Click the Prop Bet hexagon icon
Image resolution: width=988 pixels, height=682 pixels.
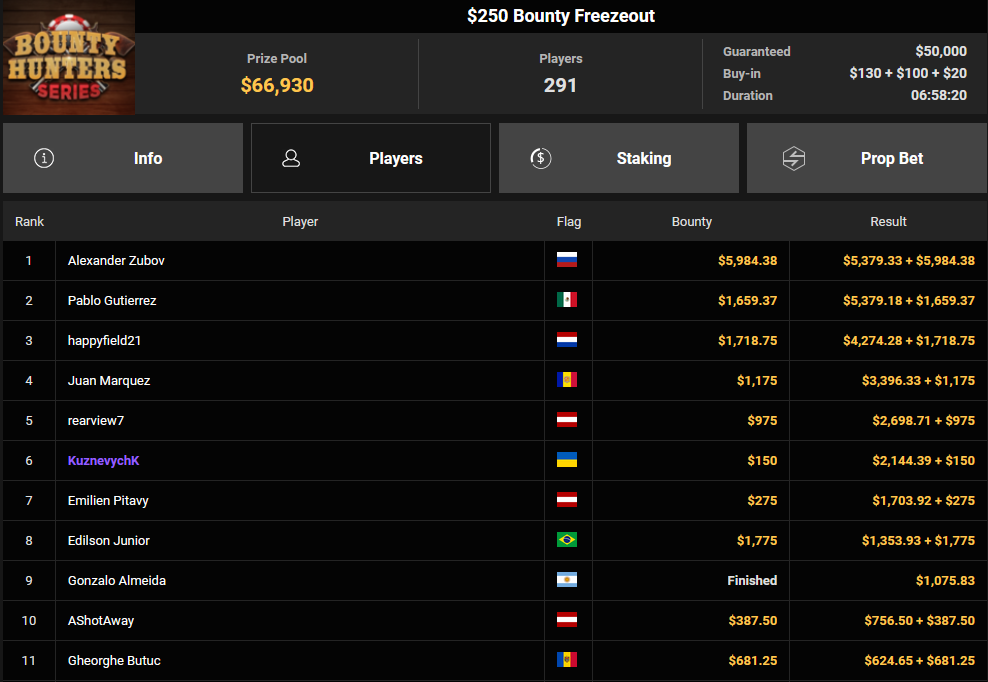[x=794, y=158]
